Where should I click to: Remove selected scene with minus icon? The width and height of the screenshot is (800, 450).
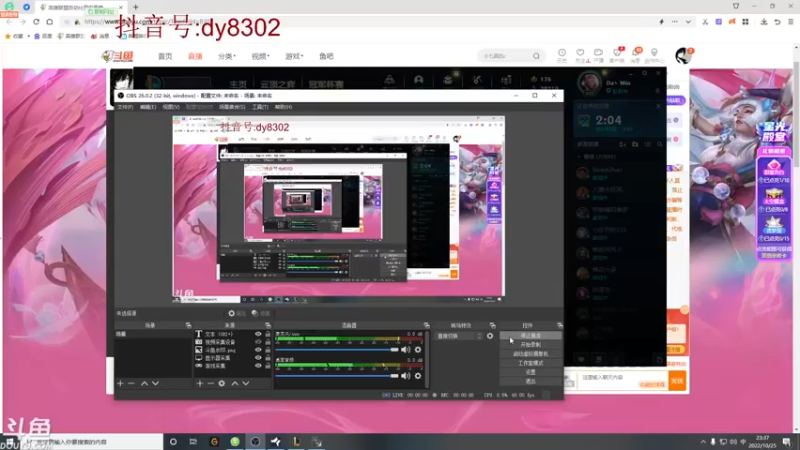coord(132,383)
